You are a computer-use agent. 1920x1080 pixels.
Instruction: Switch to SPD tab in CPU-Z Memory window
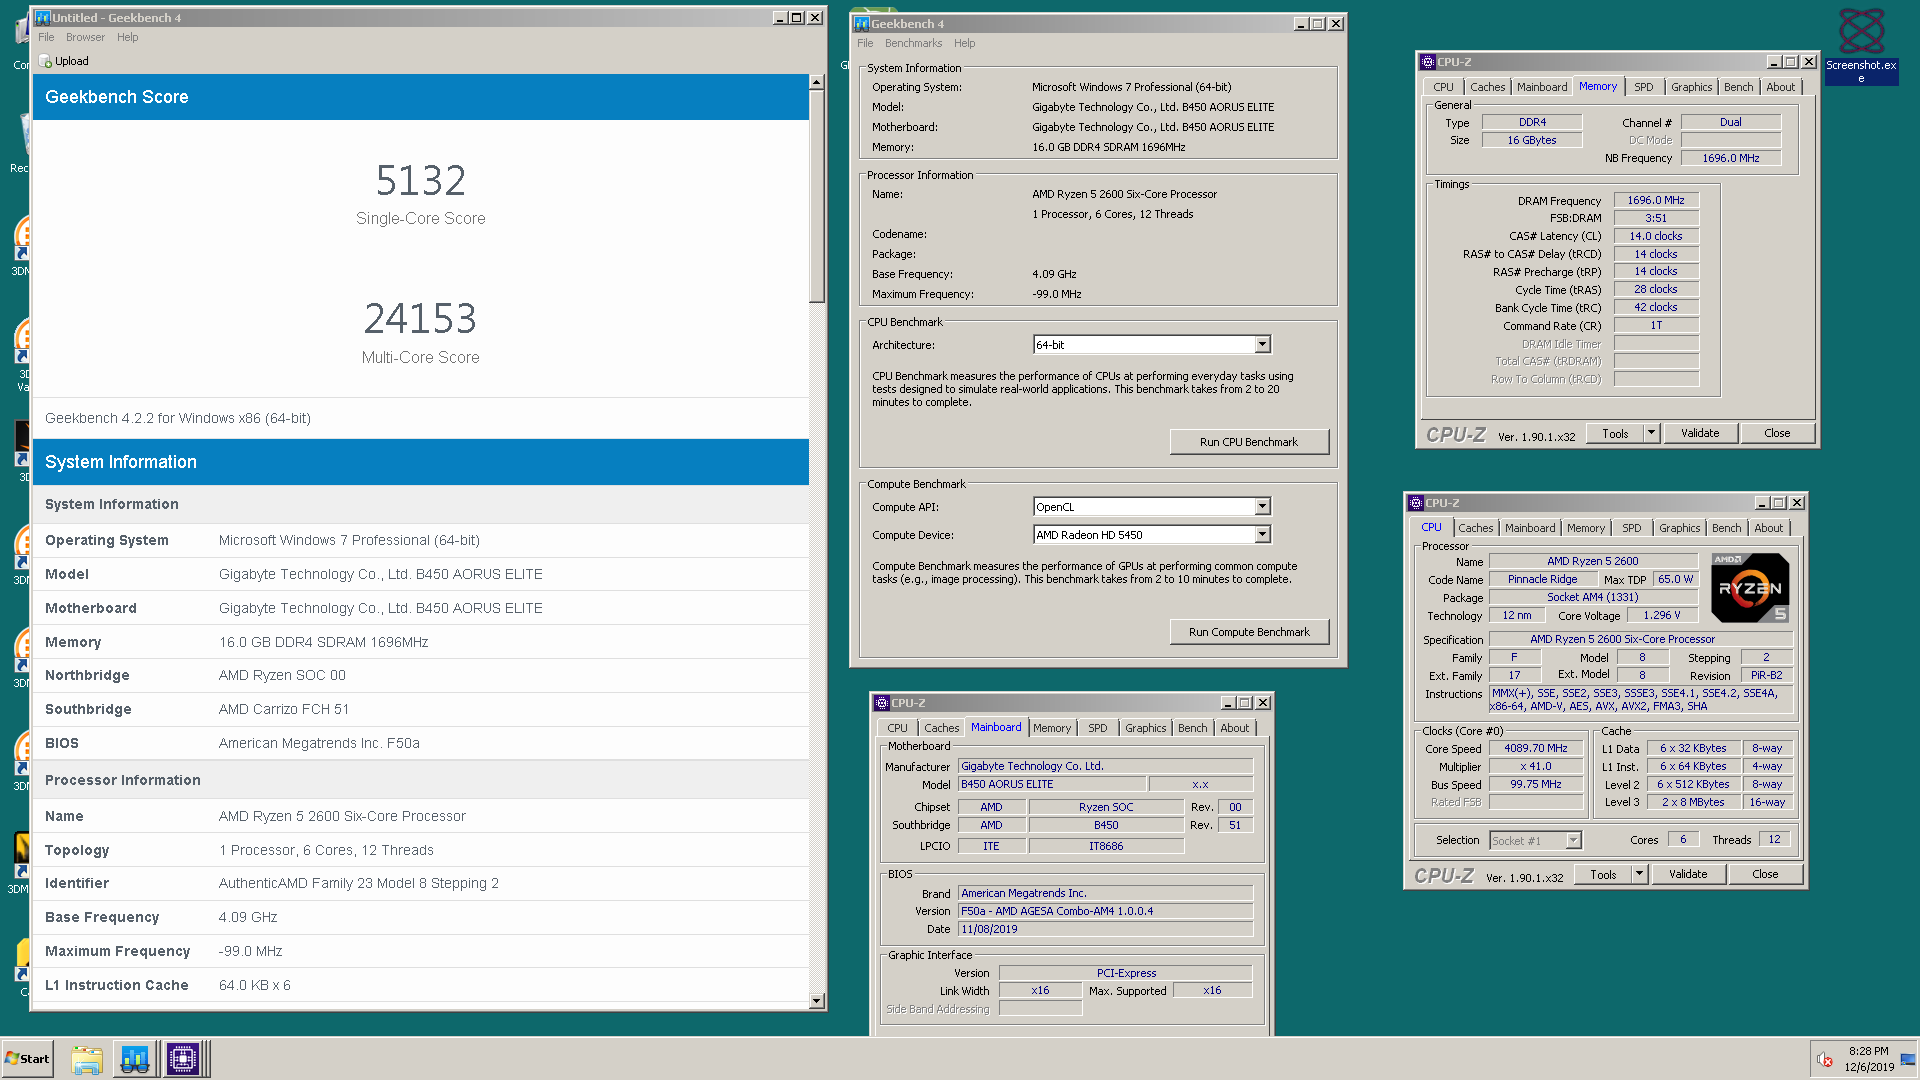(x=1644, y=87)
